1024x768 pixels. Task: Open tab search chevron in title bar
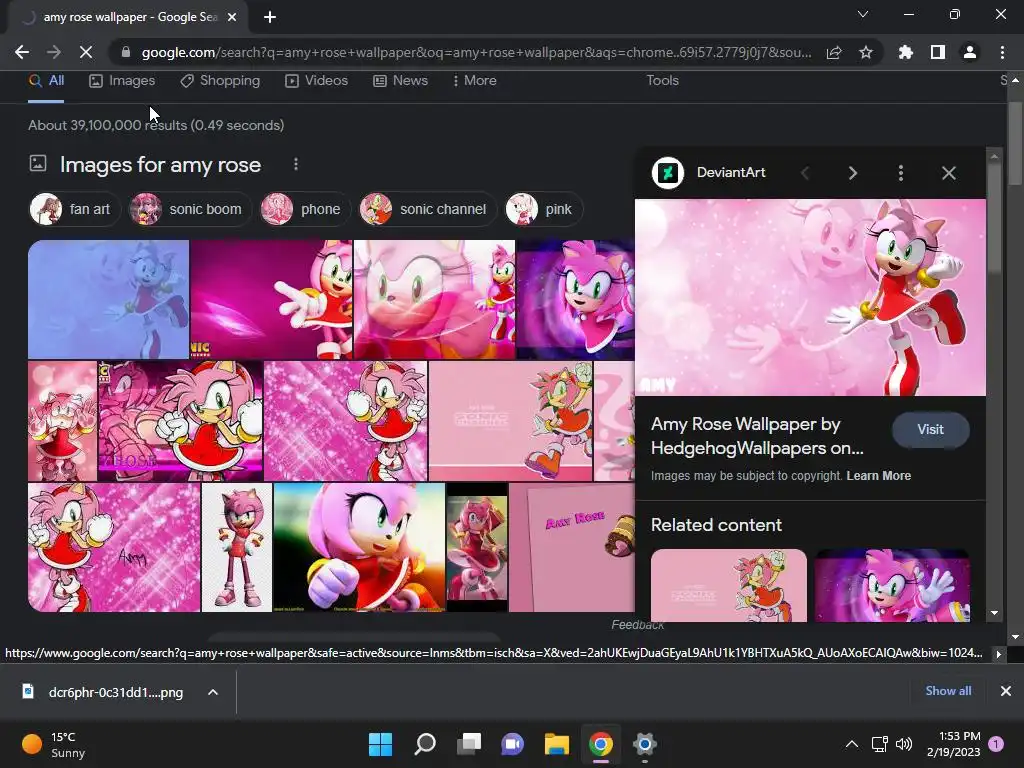(863, 14)
